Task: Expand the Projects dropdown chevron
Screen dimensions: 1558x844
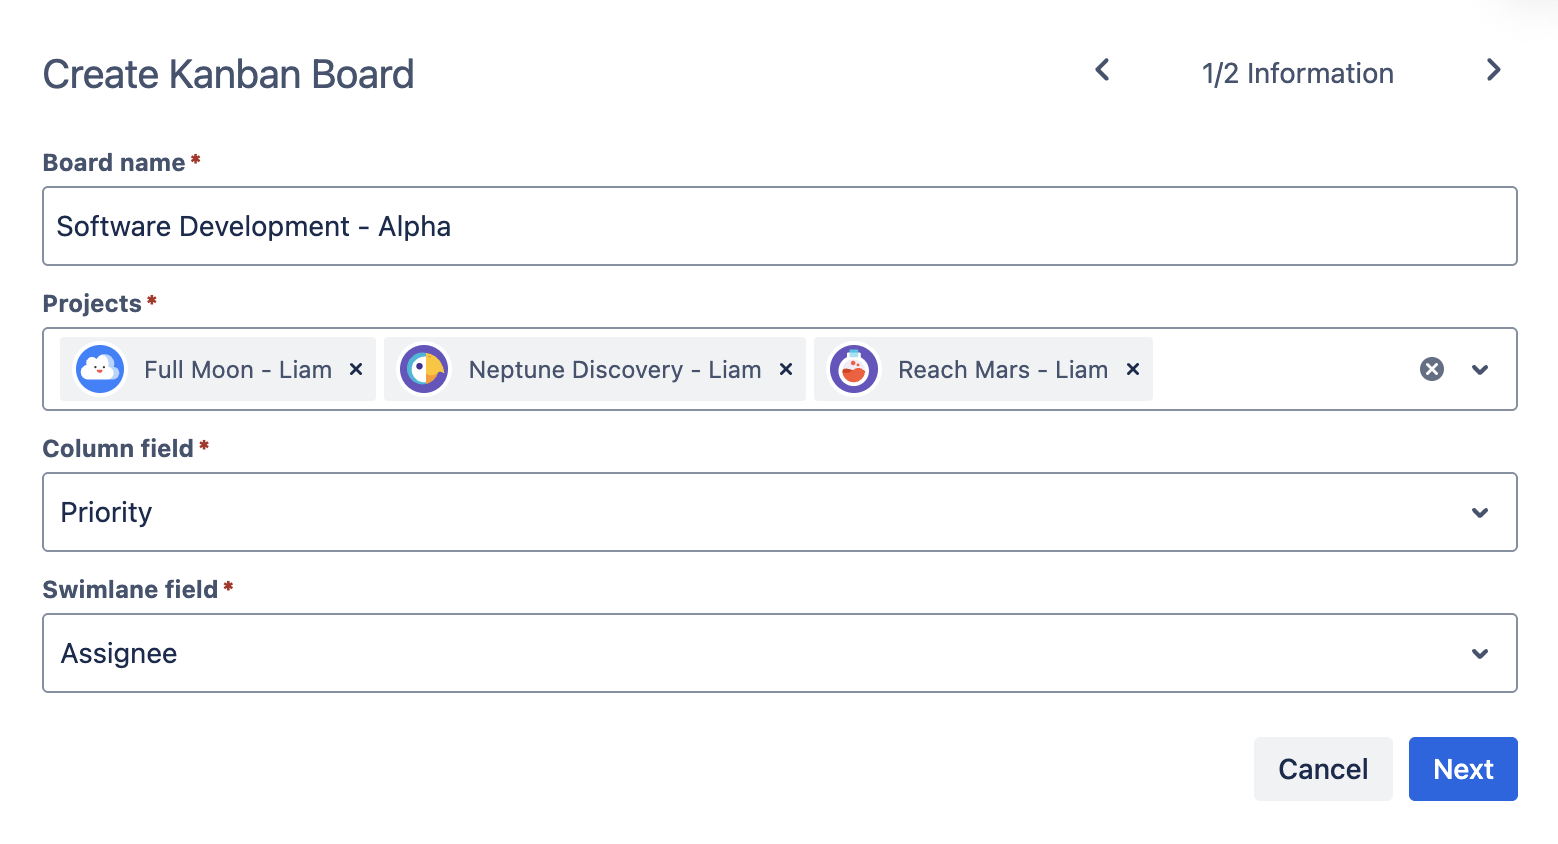Action: tap(1480, 369)
